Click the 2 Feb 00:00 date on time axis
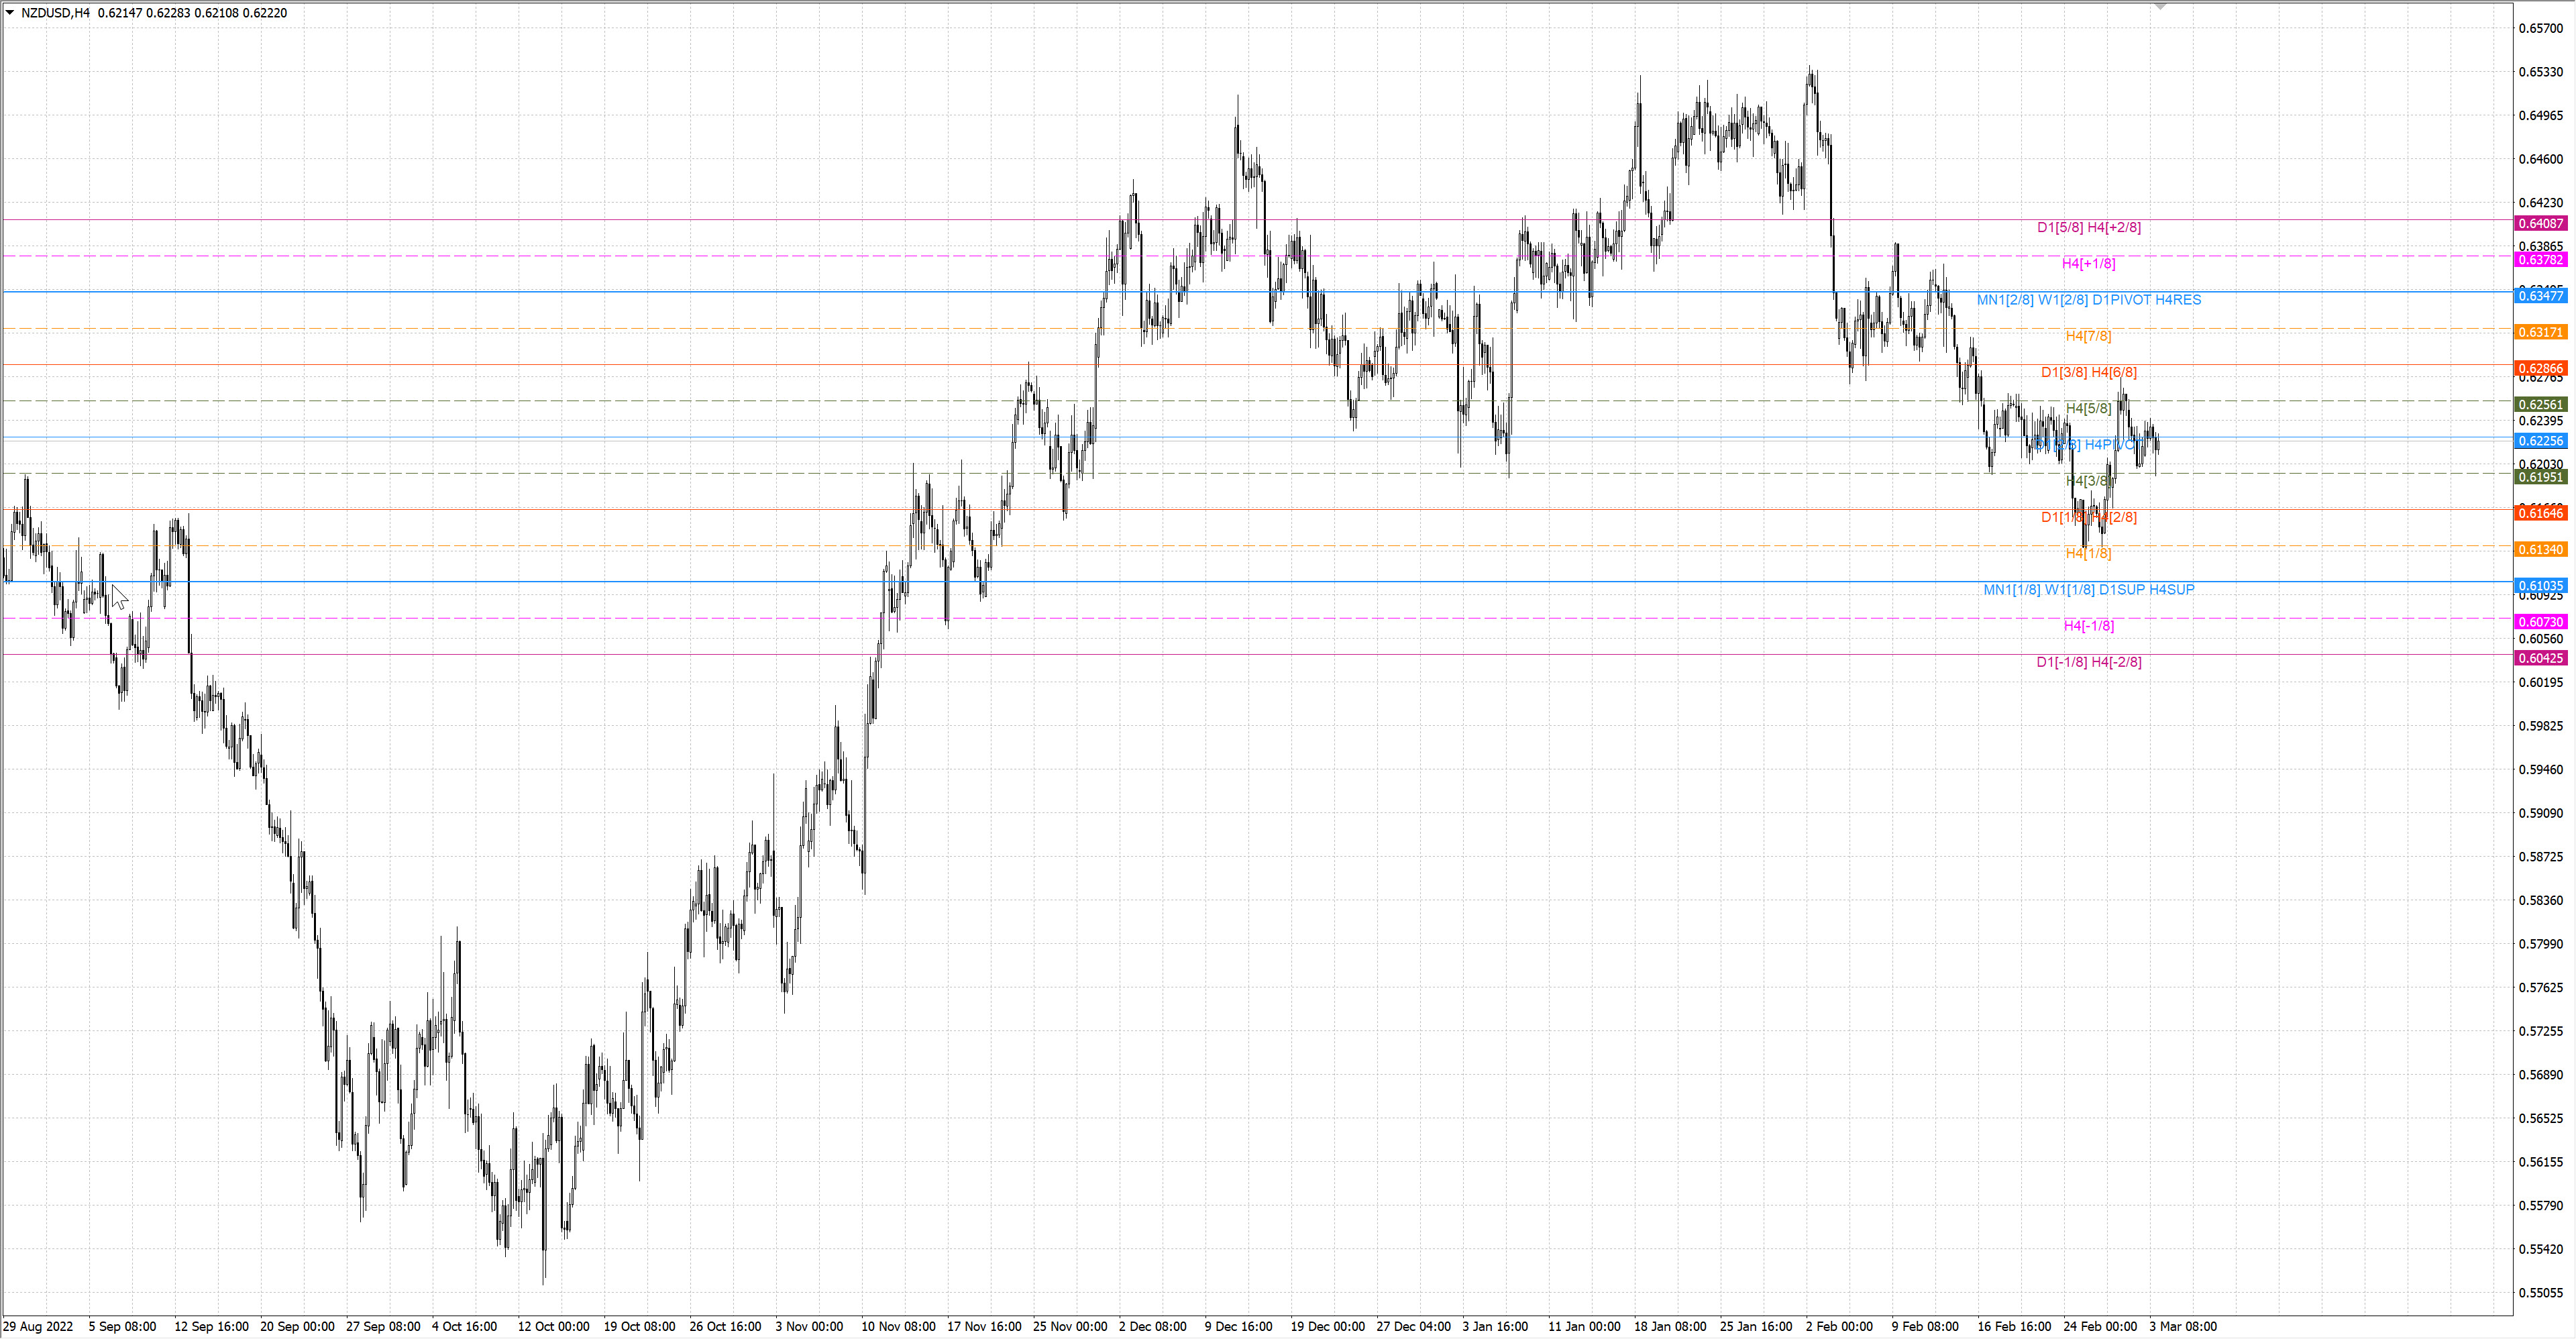Screen dimensions: 2576x1339 [x=1839, y=1326]
